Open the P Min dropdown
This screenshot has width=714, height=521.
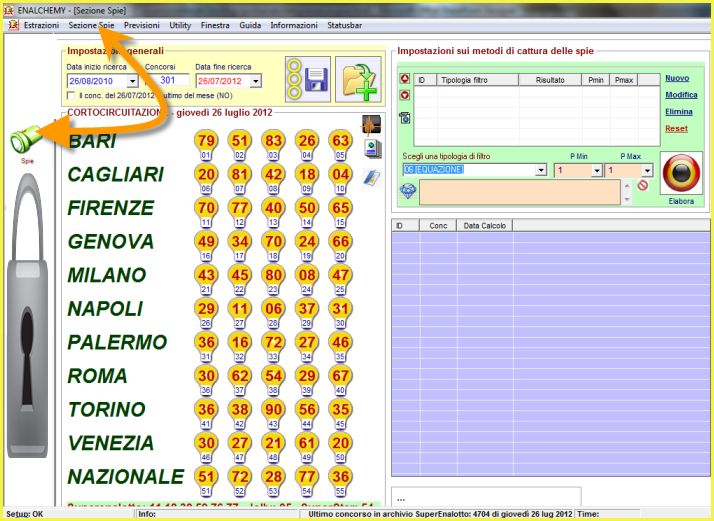point(597,170)
